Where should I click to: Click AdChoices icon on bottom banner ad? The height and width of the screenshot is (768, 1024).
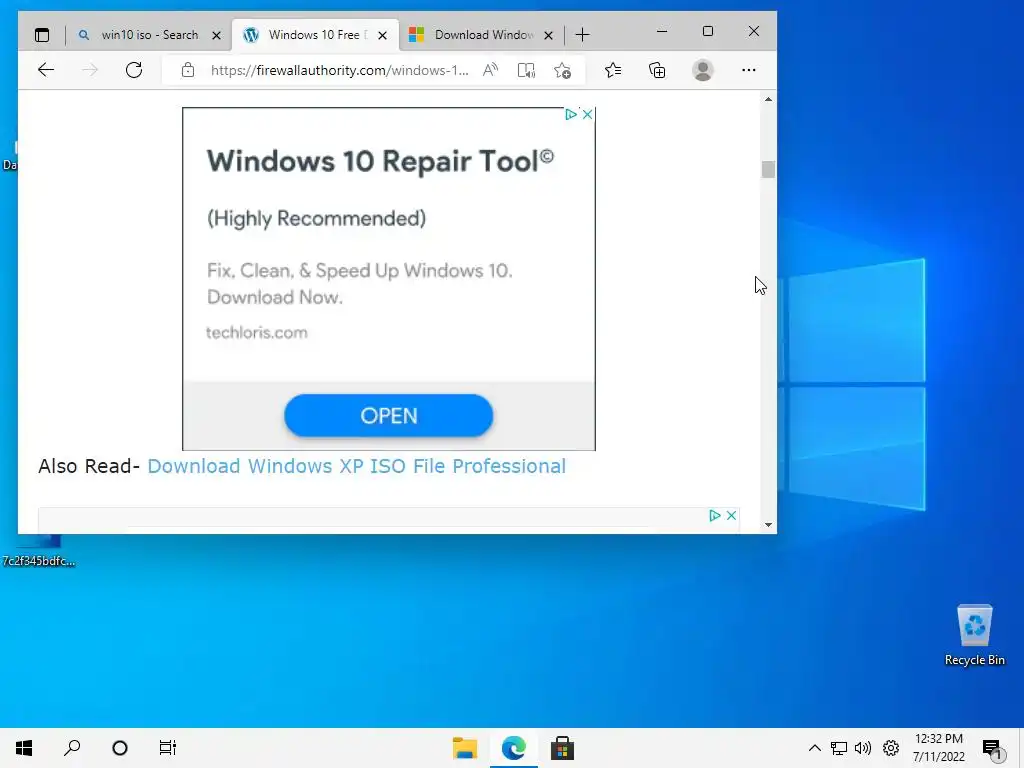714,515
